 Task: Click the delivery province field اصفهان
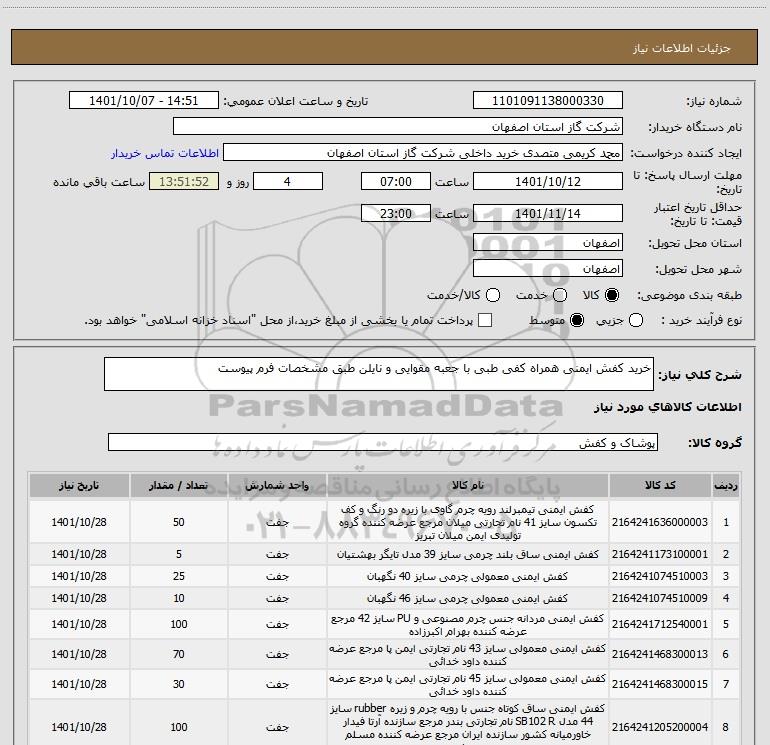548,243
